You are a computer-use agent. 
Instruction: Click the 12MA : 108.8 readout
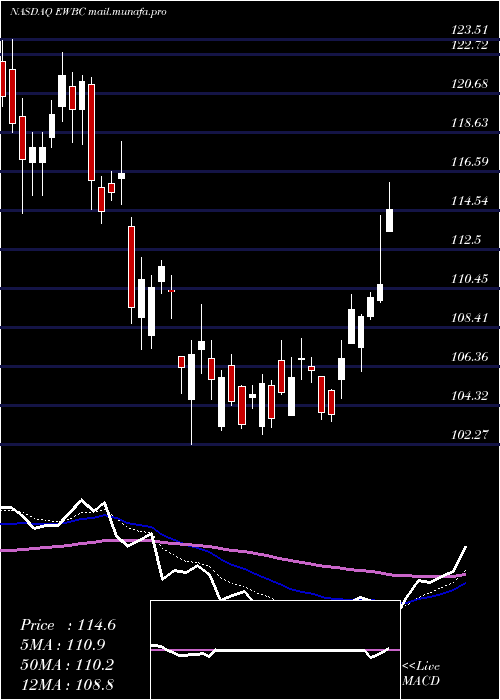coord(67,684)
